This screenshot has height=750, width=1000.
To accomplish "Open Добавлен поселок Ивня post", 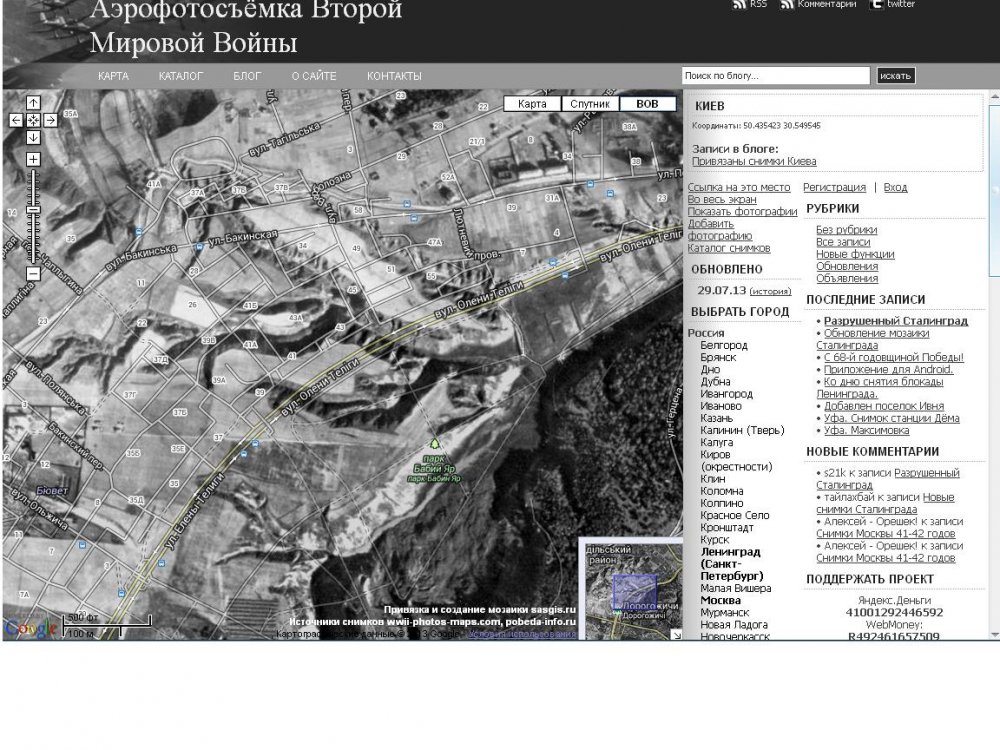I will (884, 406).
